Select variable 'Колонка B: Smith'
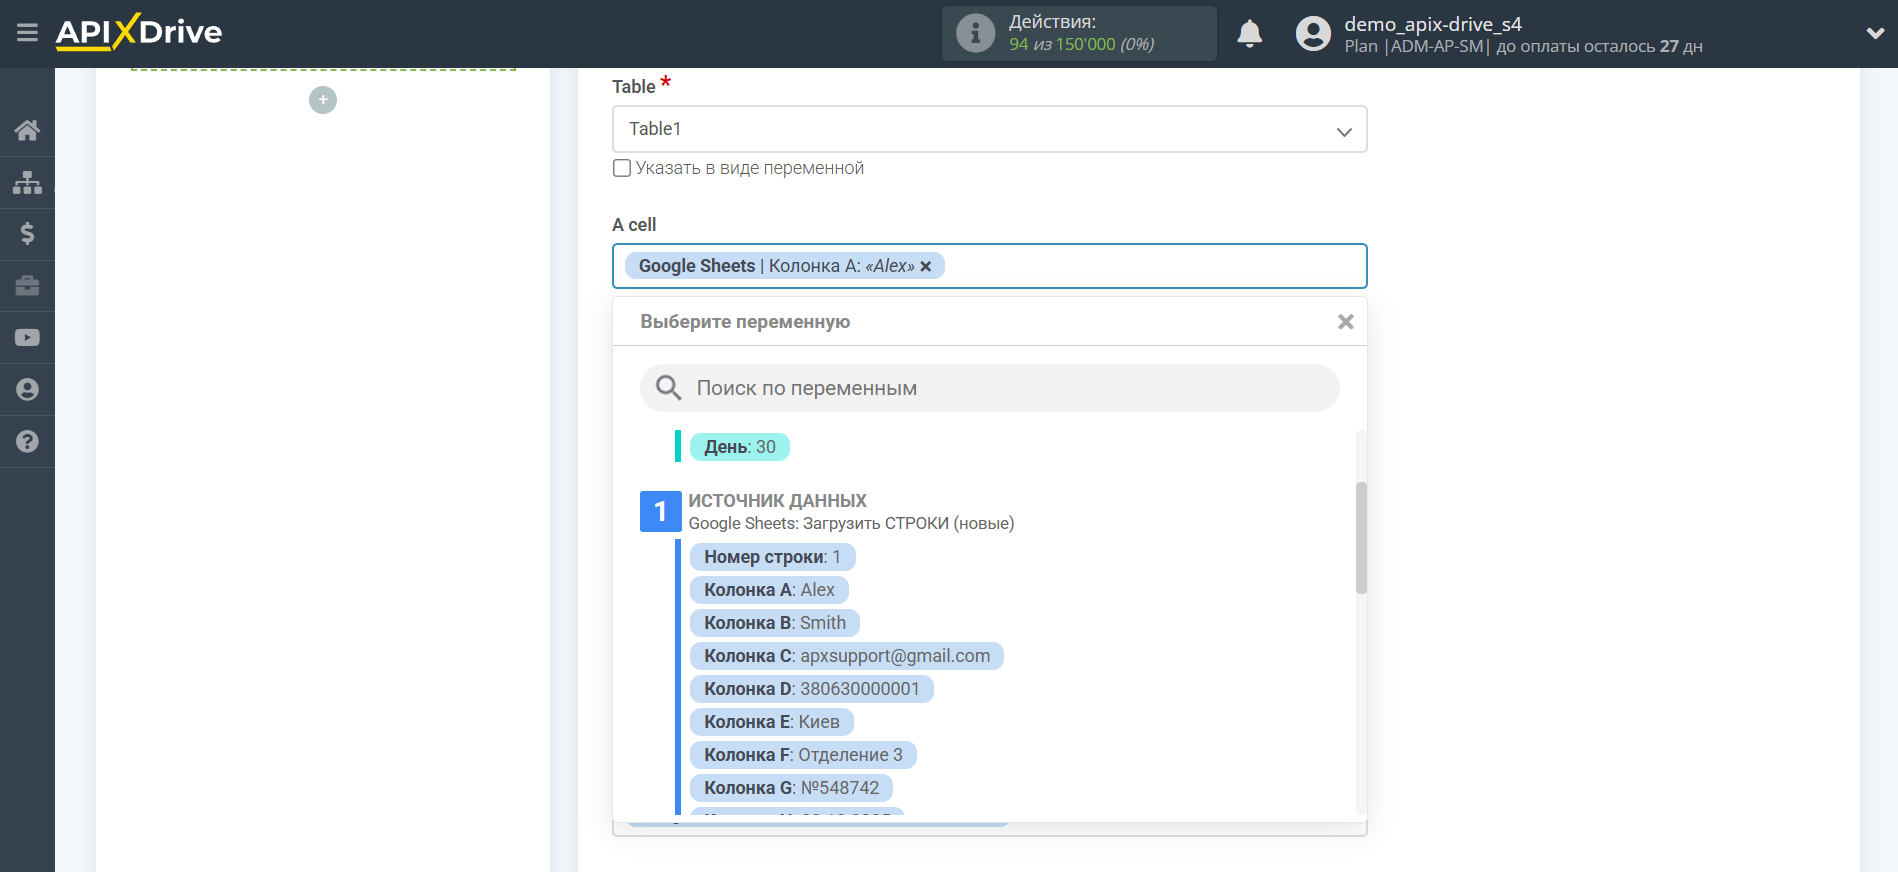Image resolution: width=1898 pixels, height=872 pixels. click(774, 623)
